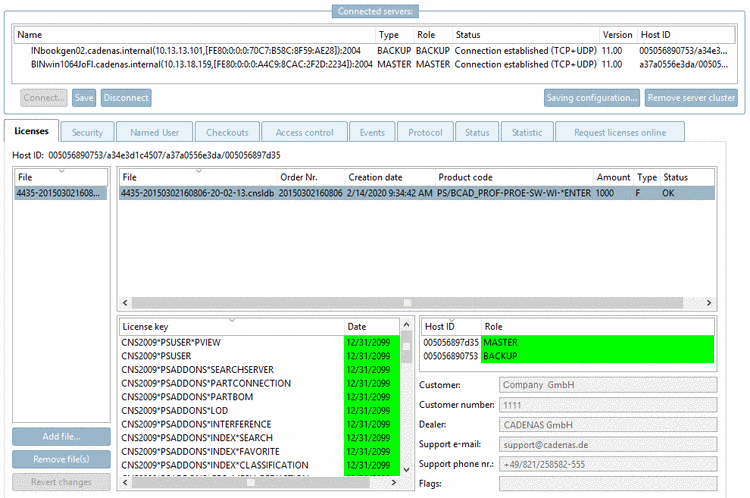Select CNS2009*PSUSER*PVIEW license key
This screenshot has height=498, width=750.
[260, 343]
